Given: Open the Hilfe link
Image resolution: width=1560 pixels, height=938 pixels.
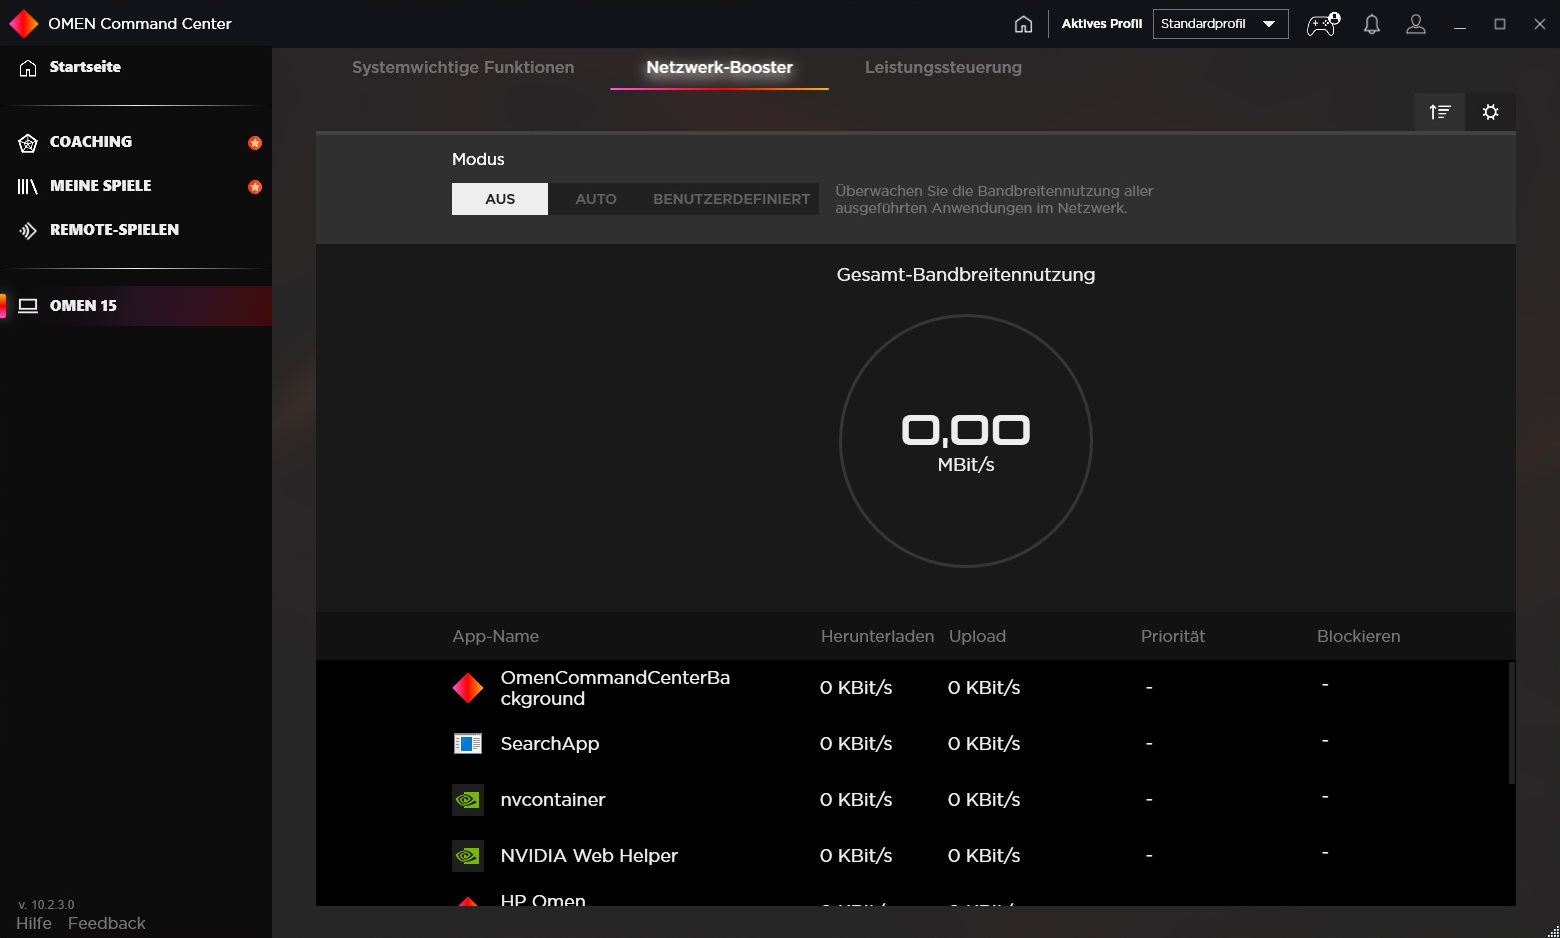Looking at the screenshot, I should click(x=34, y=923).
